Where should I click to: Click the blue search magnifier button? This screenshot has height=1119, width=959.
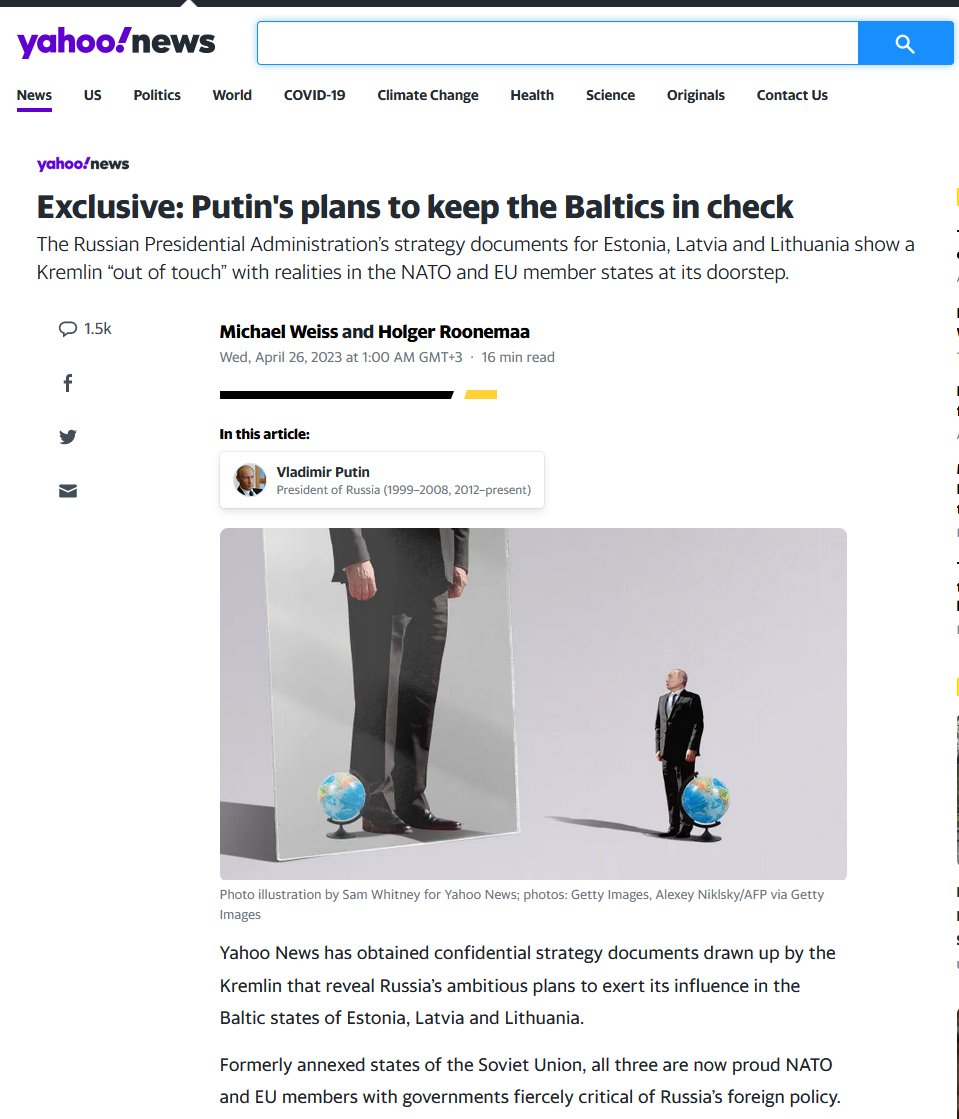905,43
